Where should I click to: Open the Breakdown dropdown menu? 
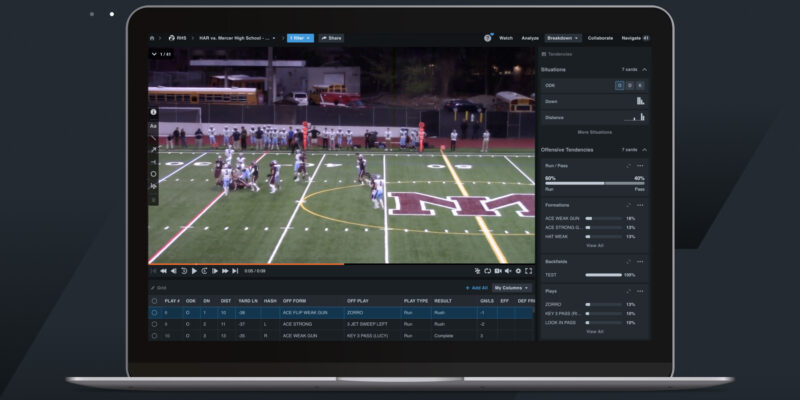point(563,38)
